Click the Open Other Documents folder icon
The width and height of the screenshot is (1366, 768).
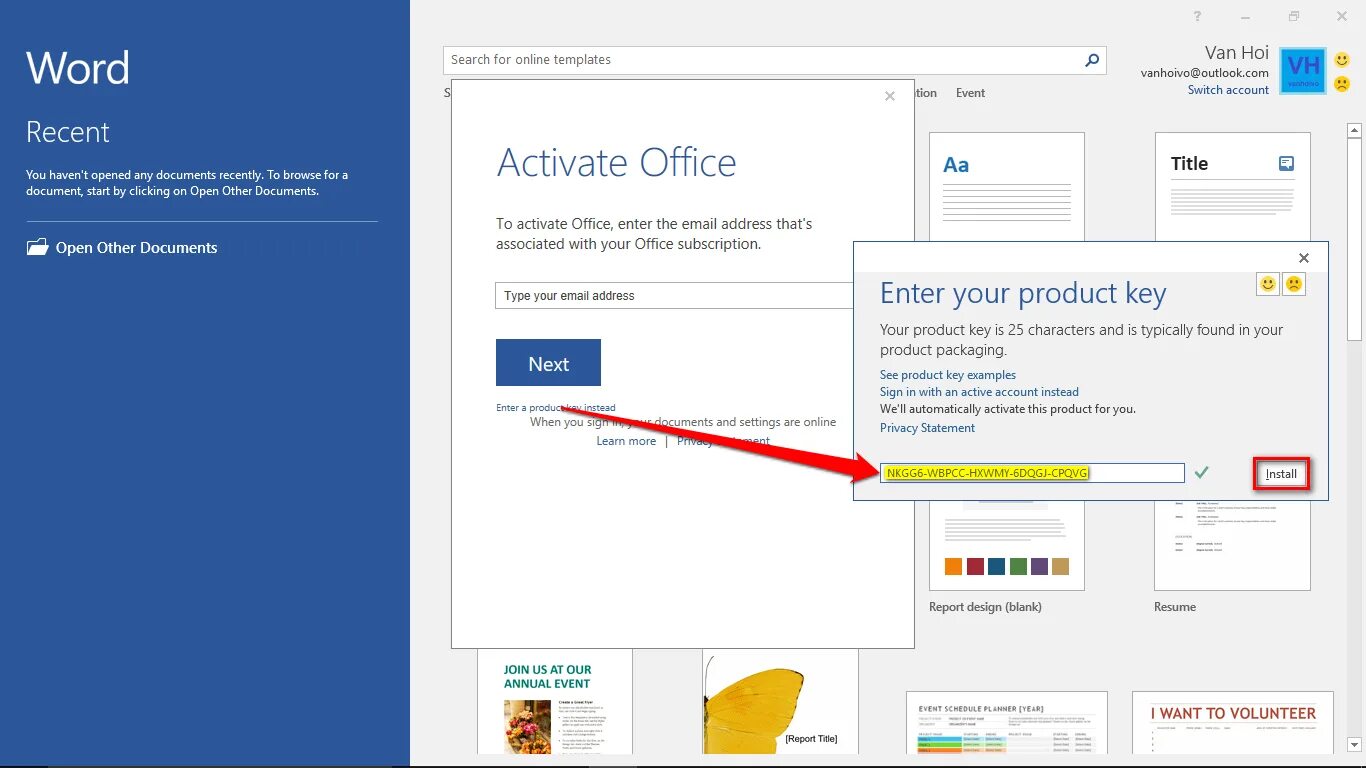pyautogui.click(x=37, y=247)
